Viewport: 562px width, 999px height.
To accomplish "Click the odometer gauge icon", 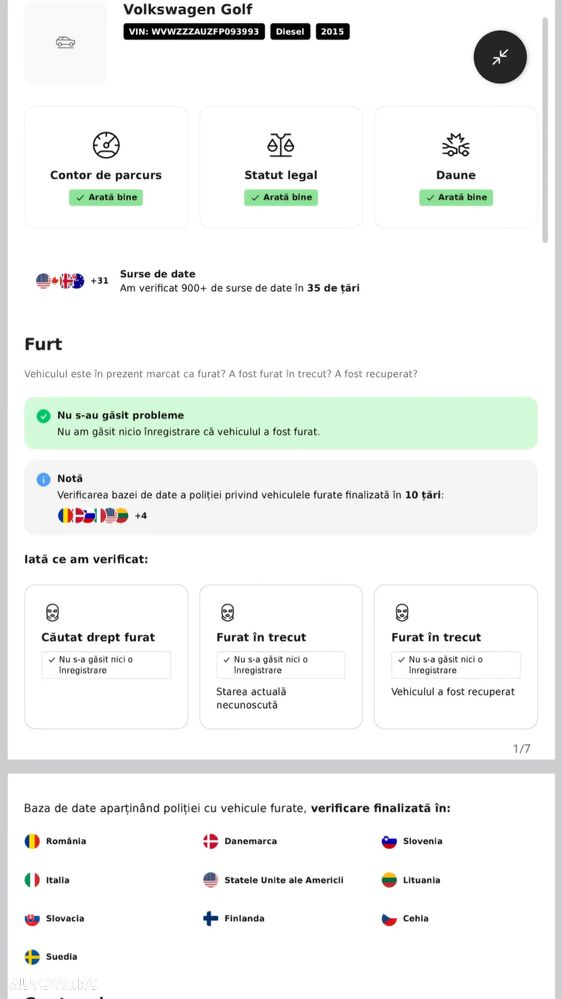I will [x=106, y=145].
